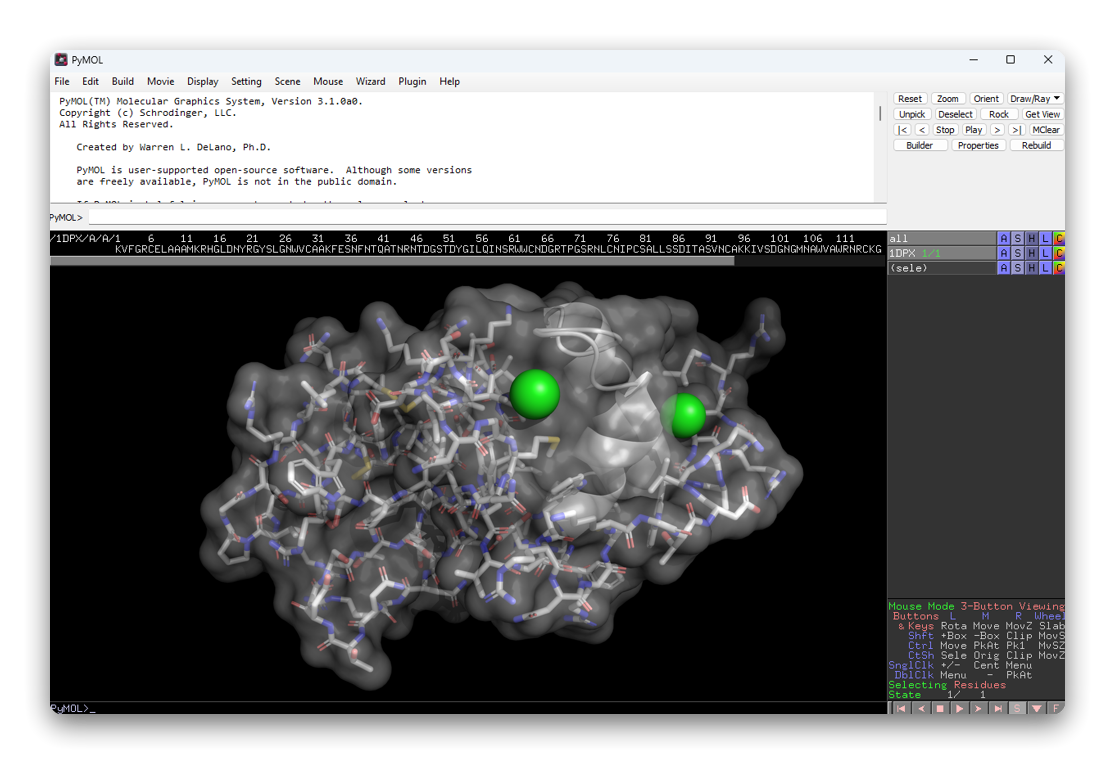Click the Reset view button
The image size is (1115, 764).
(x=909, y=99)
